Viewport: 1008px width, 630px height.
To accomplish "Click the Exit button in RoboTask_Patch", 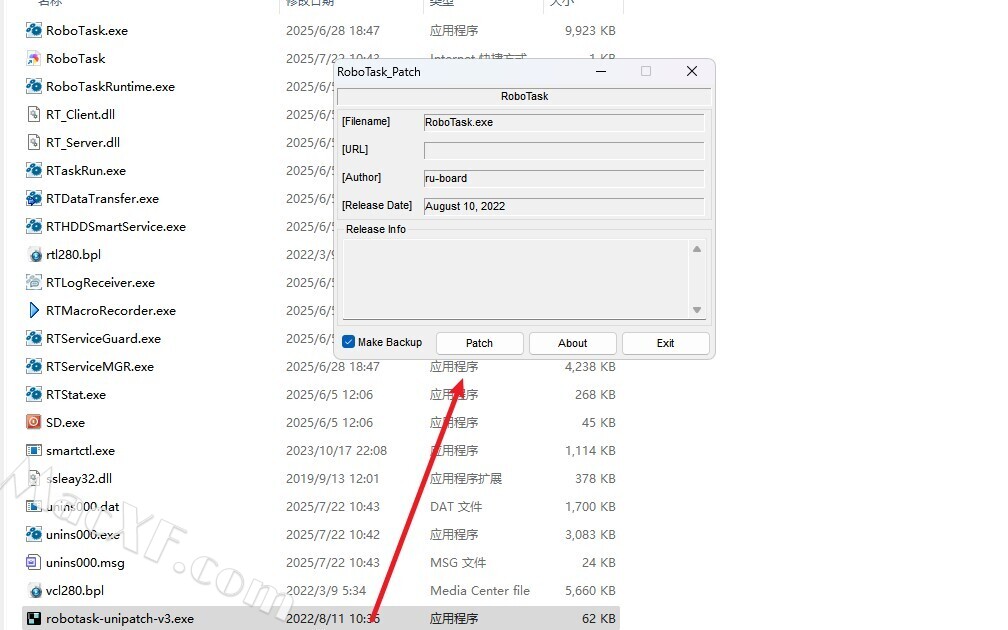I will coord(665,343).
